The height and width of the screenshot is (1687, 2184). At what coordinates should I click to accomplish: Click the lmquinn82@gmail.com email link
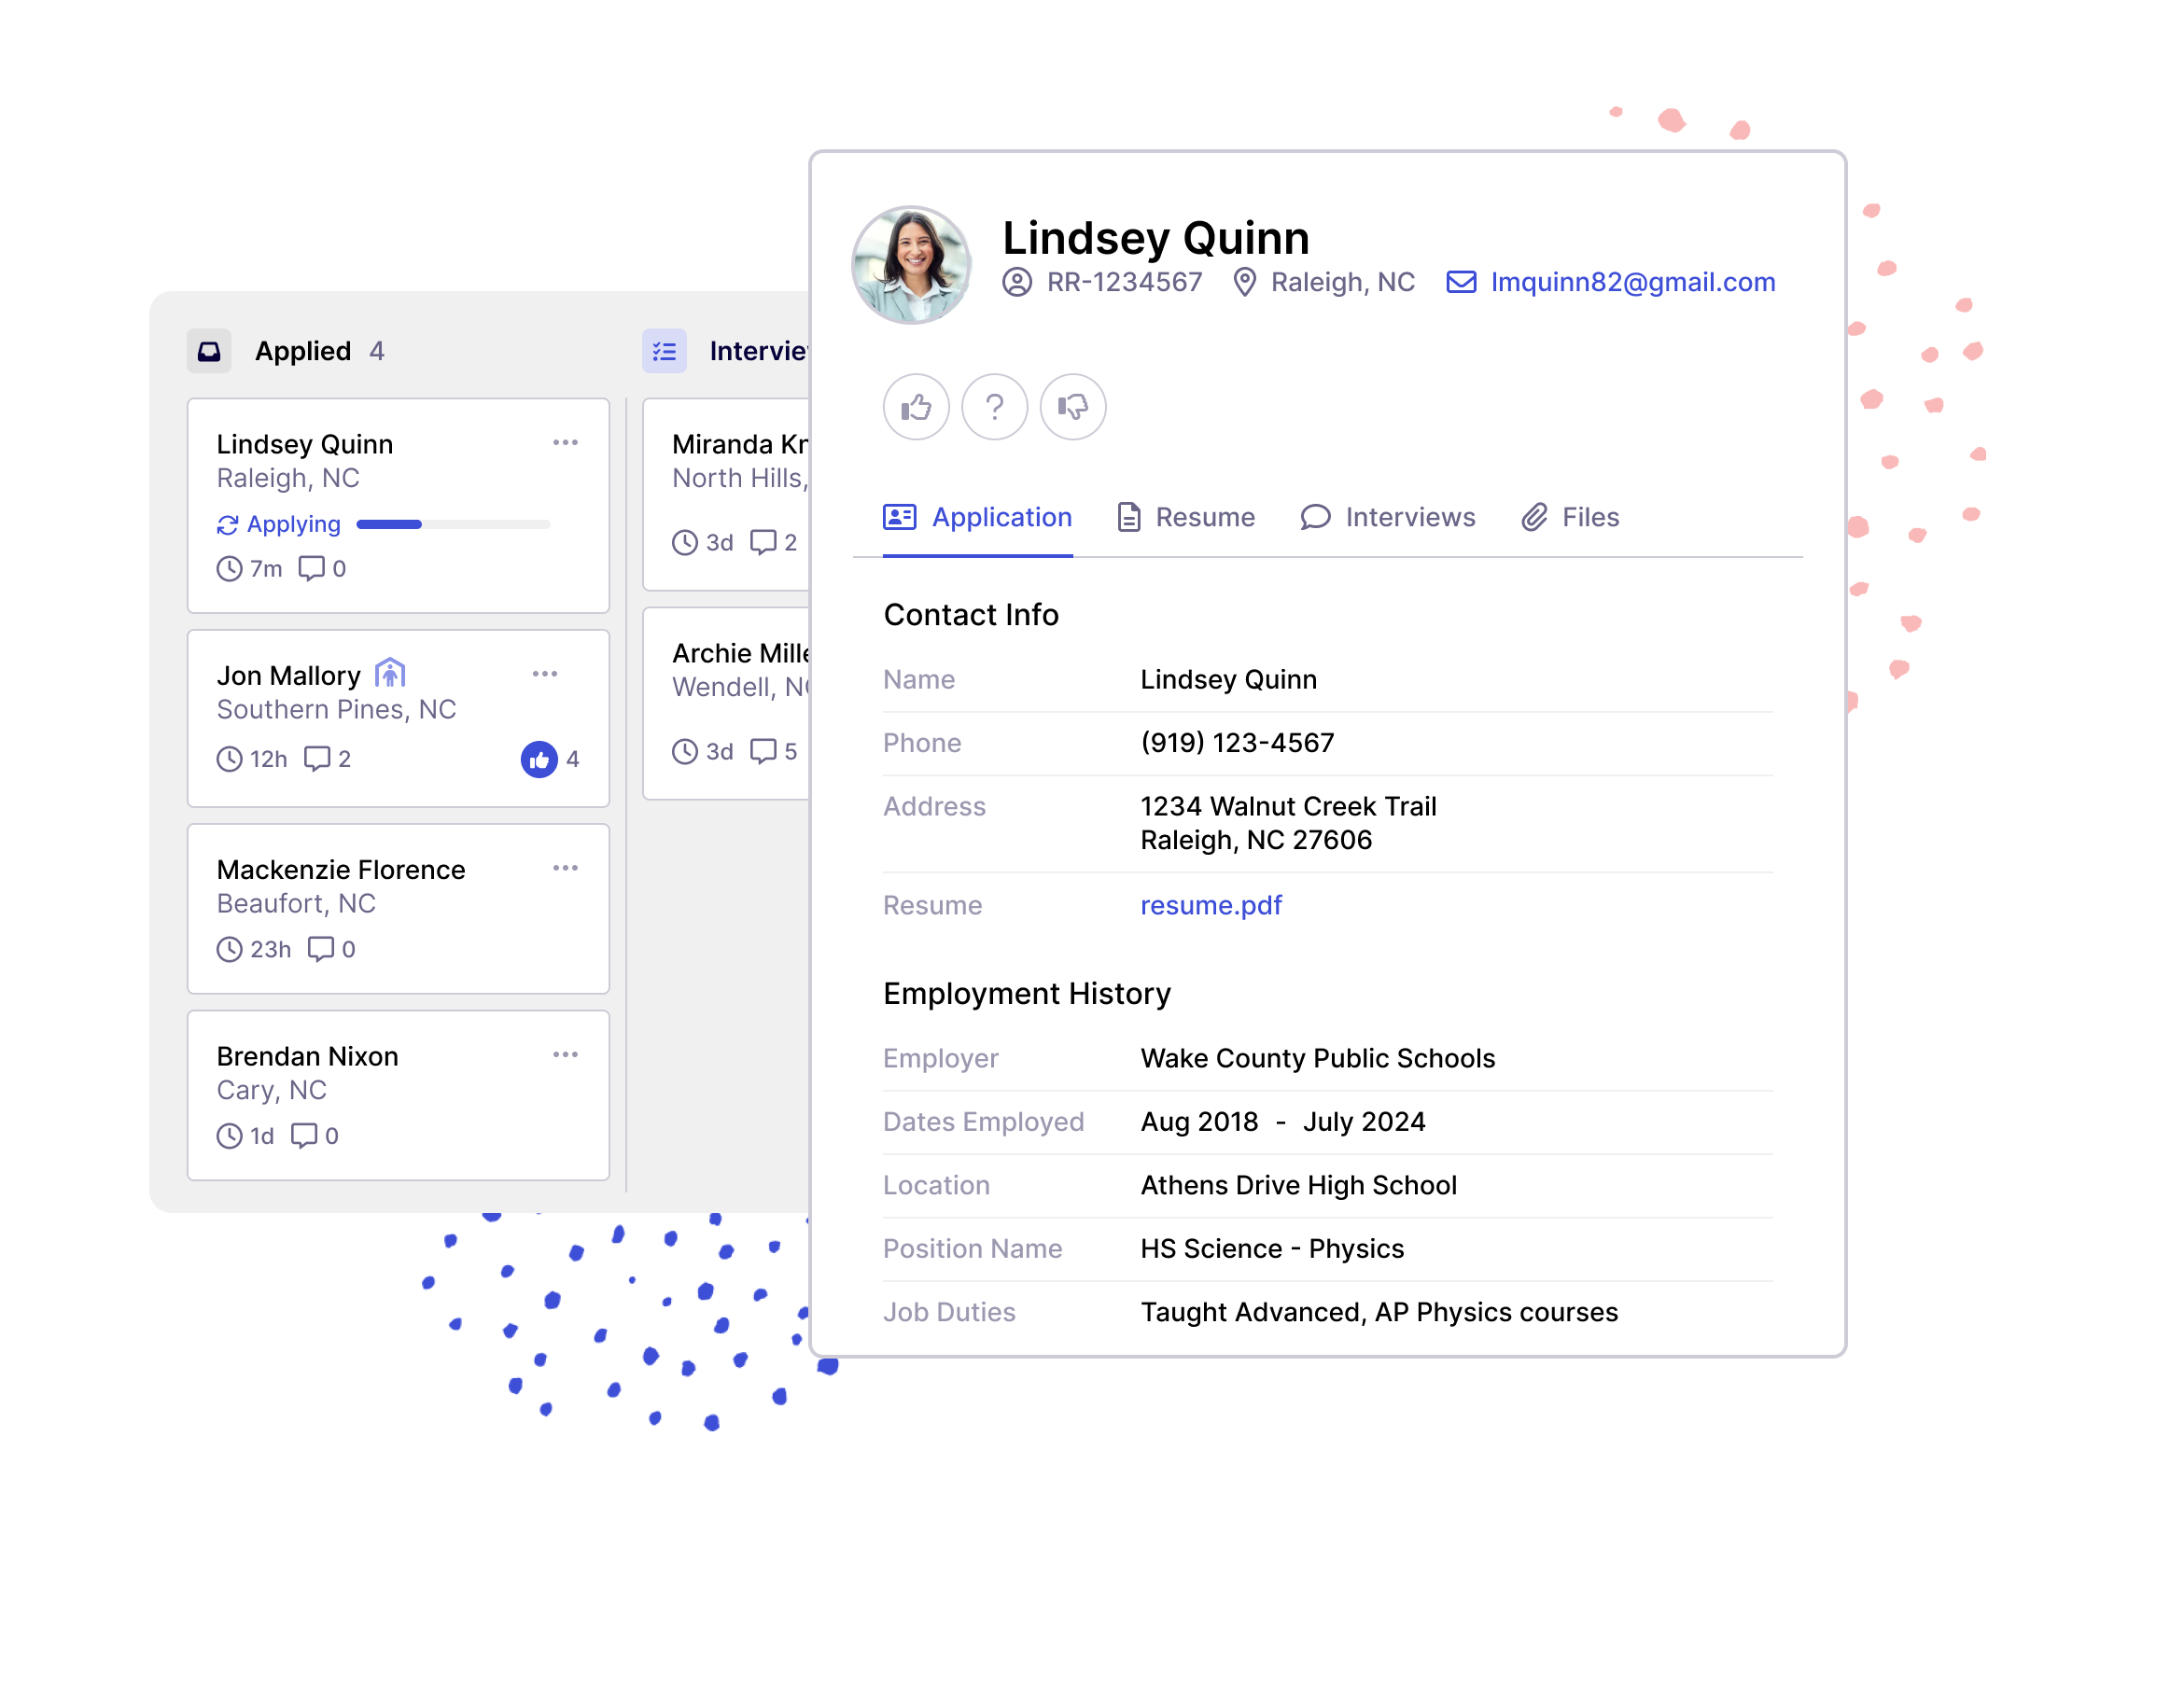(x=1632, y=282)
